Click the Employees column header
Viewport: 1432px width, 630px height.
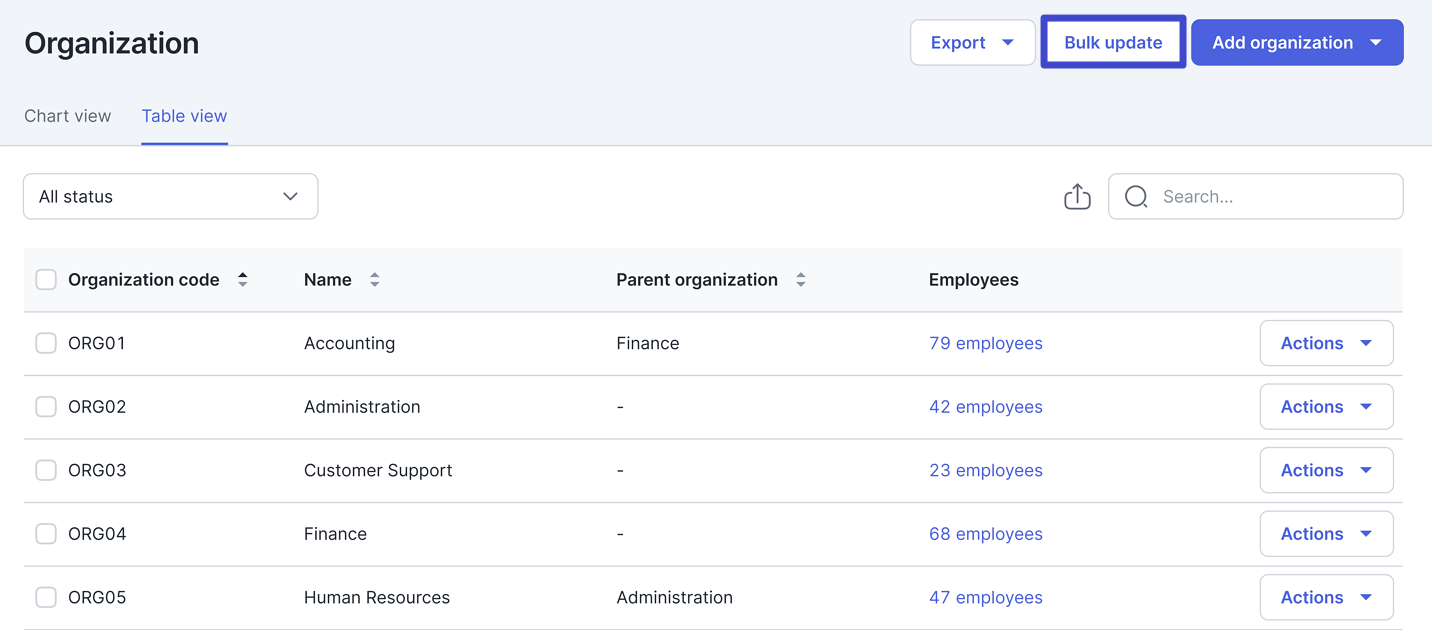click(x=973, y=280)
